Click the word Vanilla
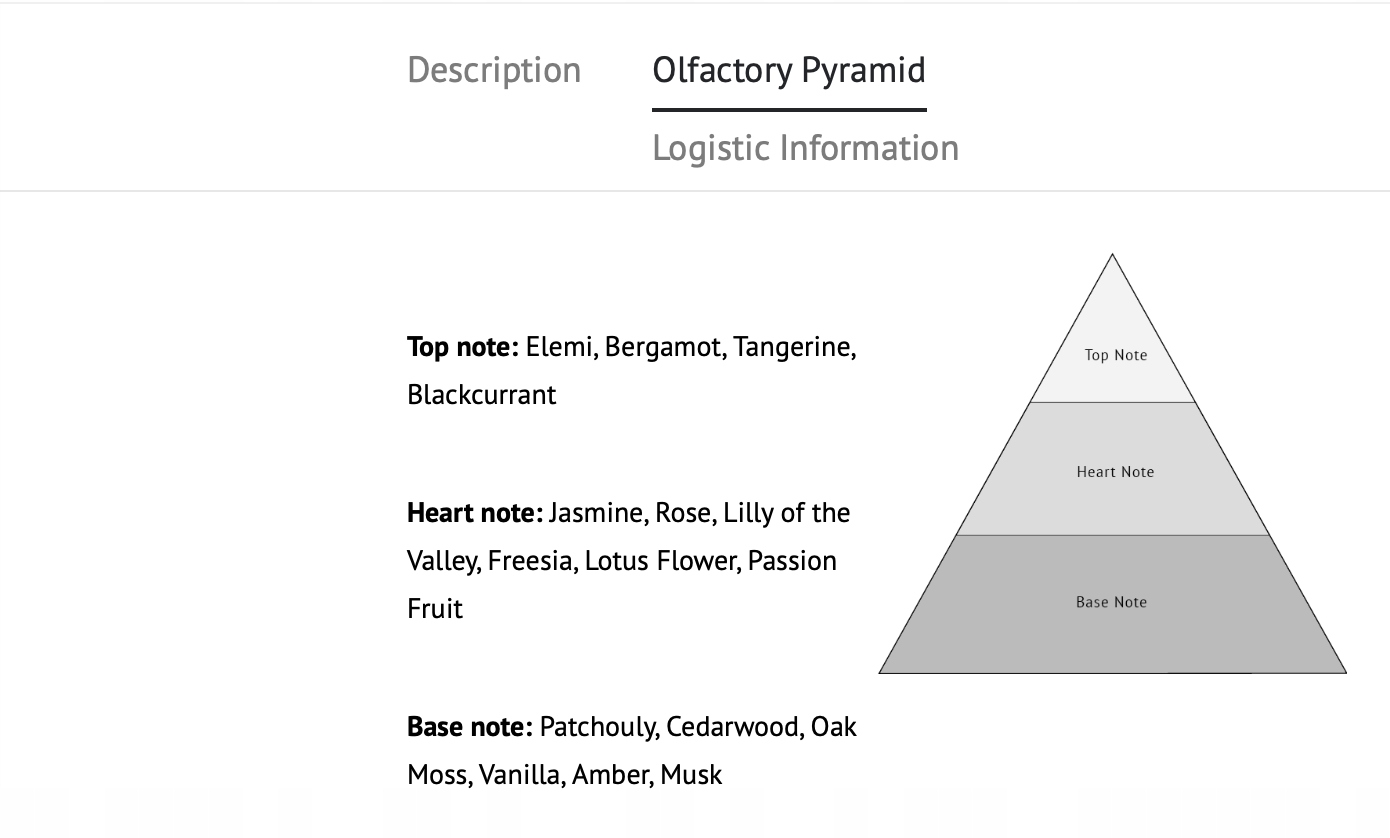 tap(518, 774)
